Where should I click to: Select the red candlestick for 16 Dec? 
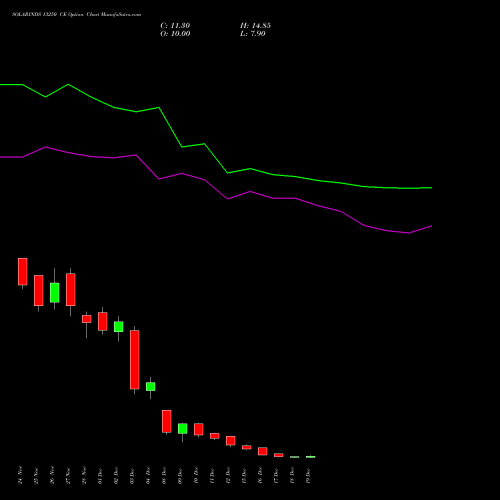tap(263, 451)
